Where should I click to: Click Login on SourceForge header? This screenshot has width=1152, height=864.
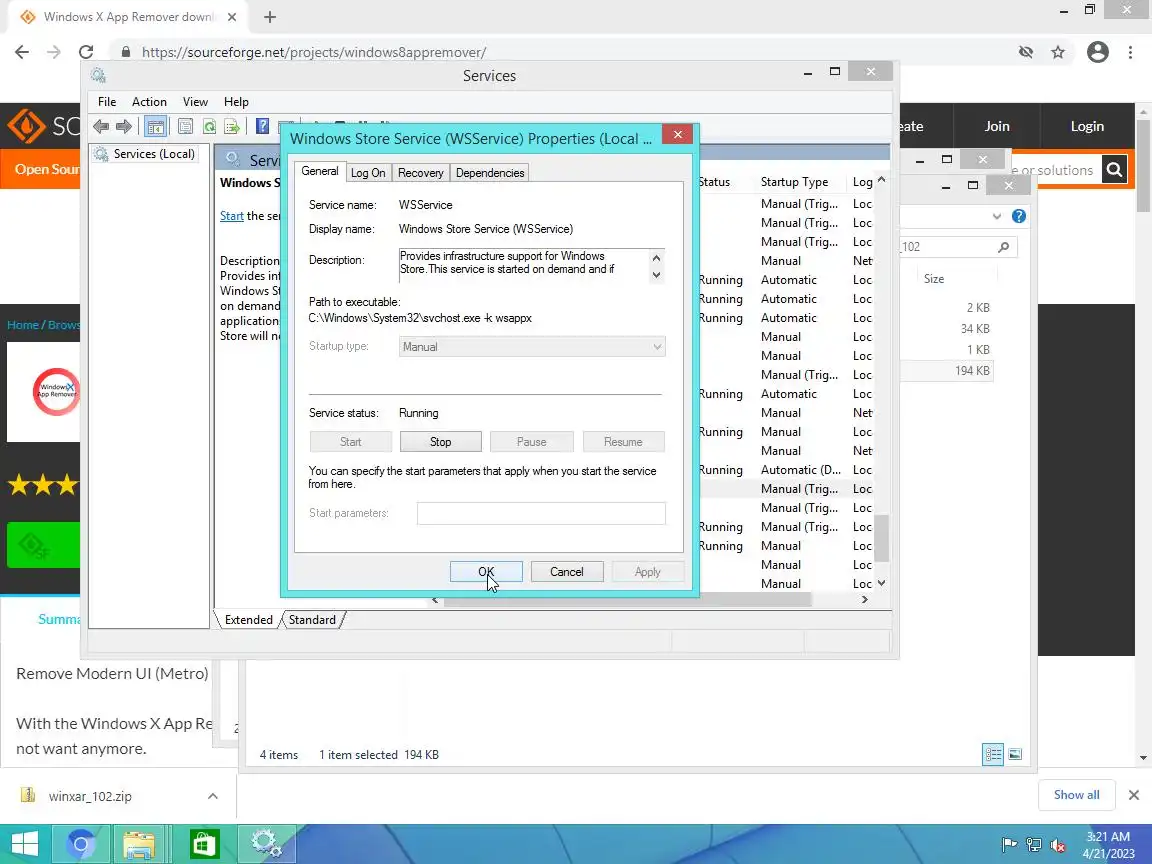pyautogui.click(x=1087, y=126)
